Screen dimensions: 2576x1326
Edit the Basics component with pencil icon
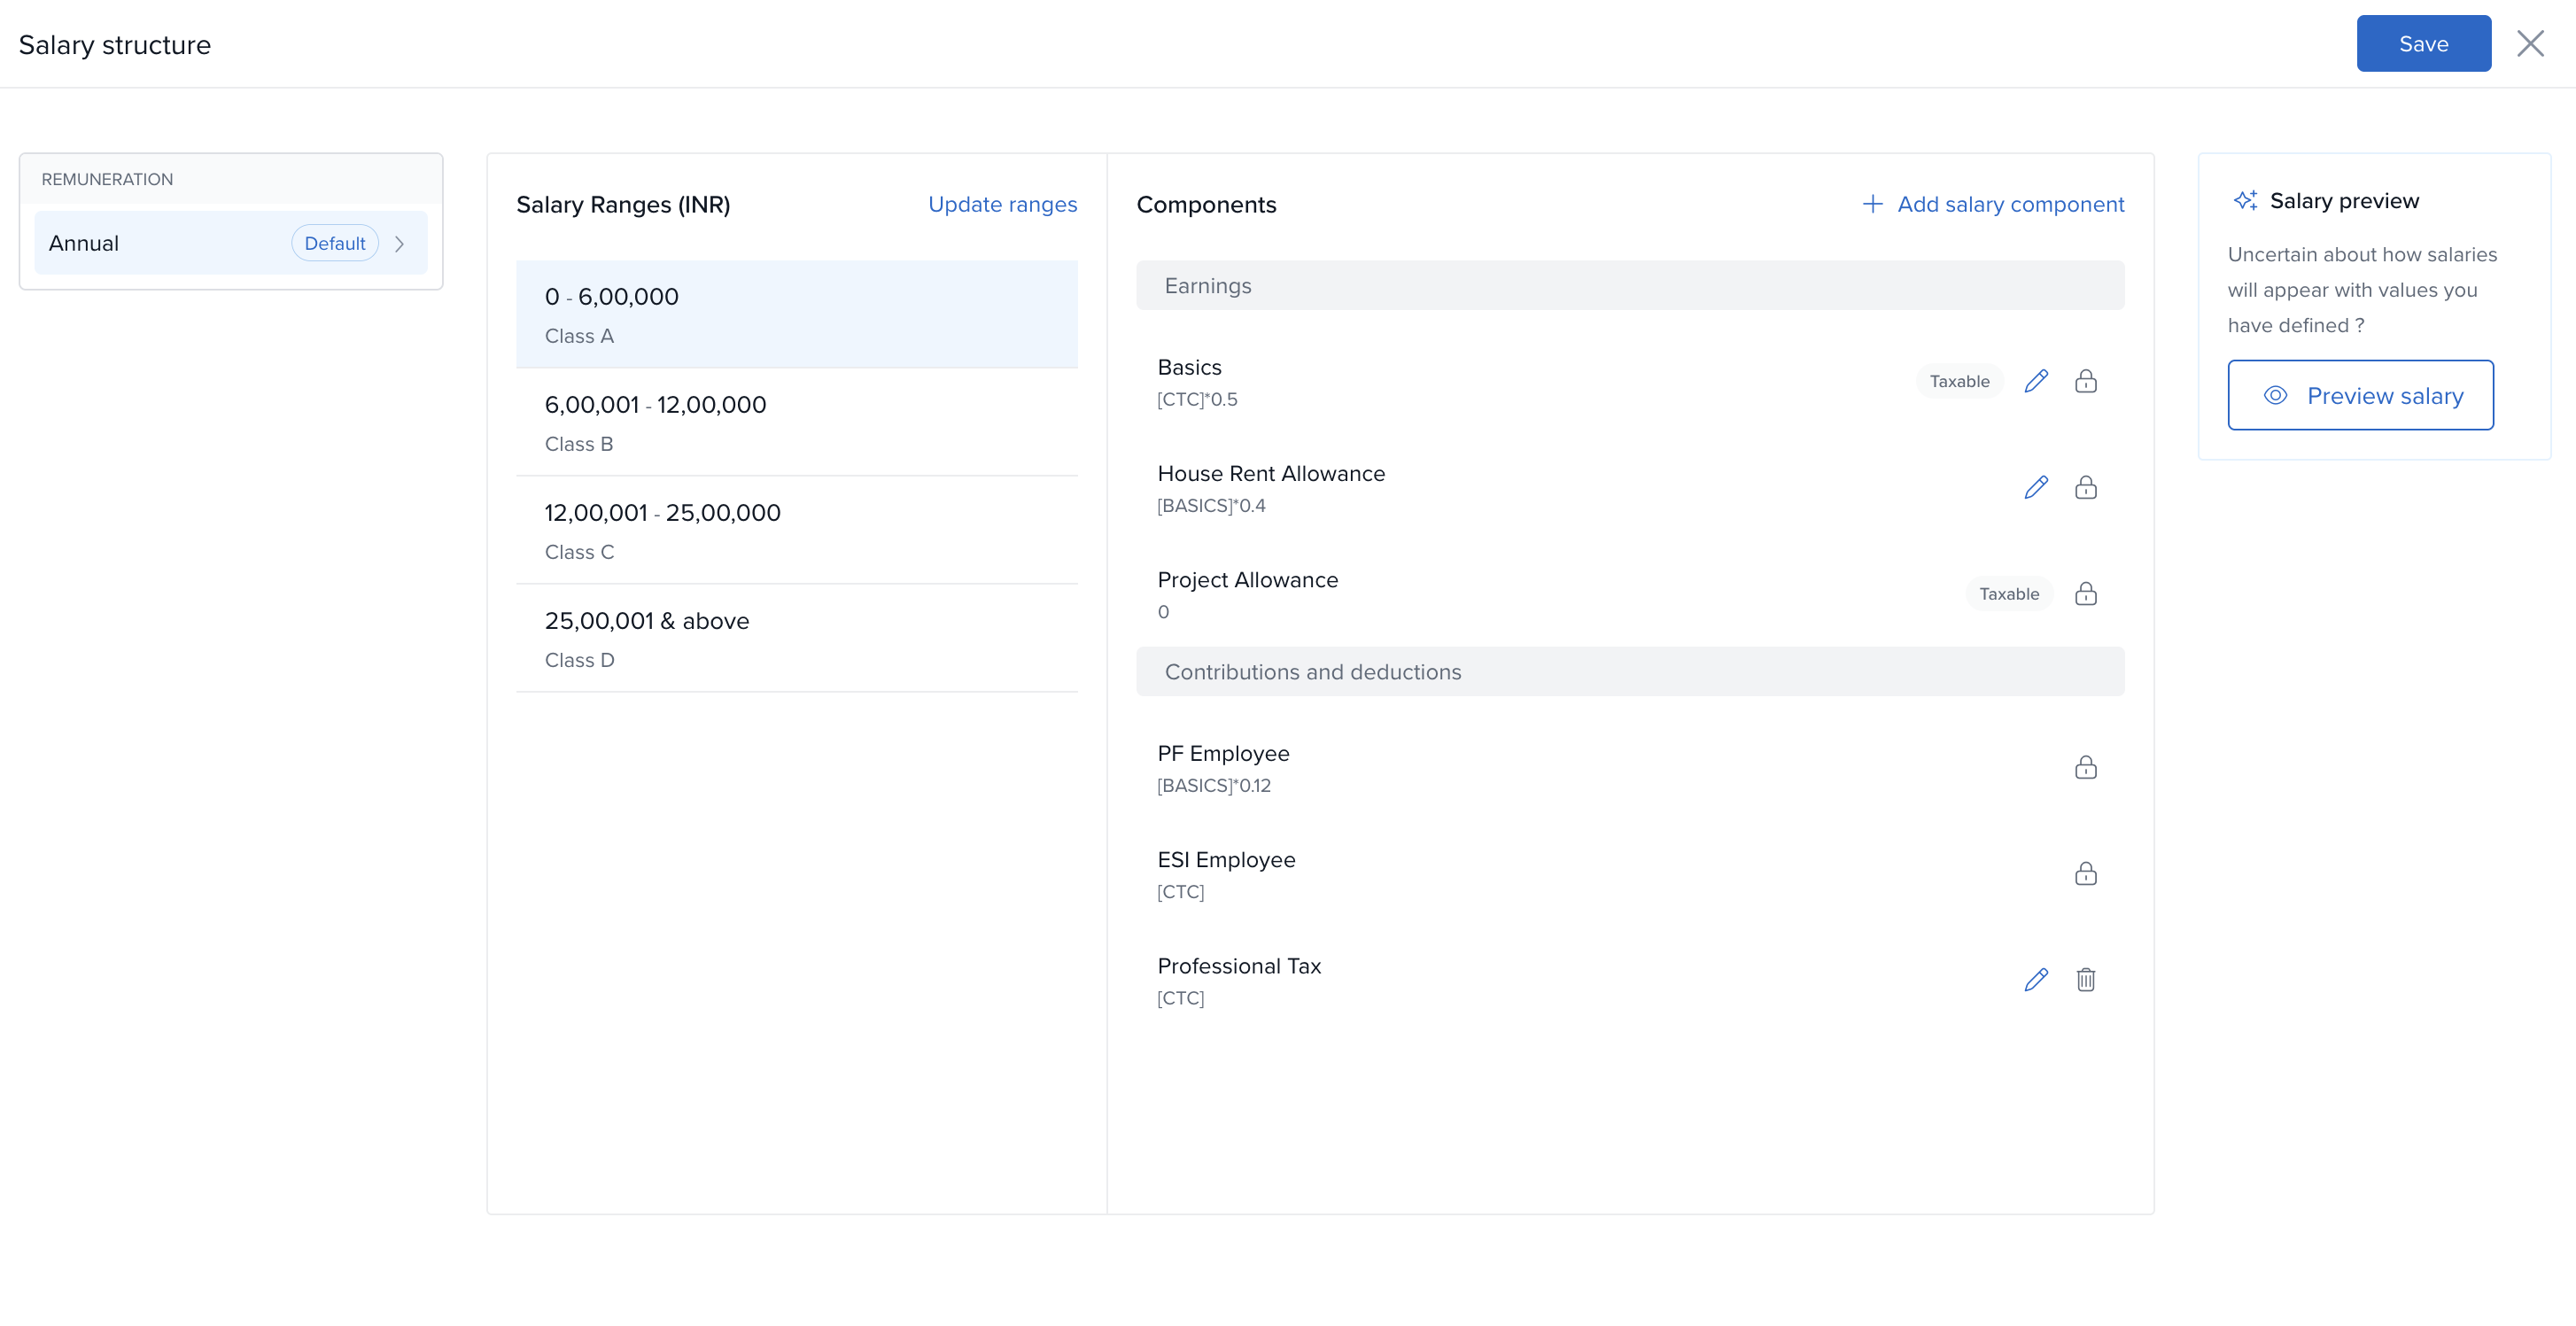click(x=2036, y=381)
